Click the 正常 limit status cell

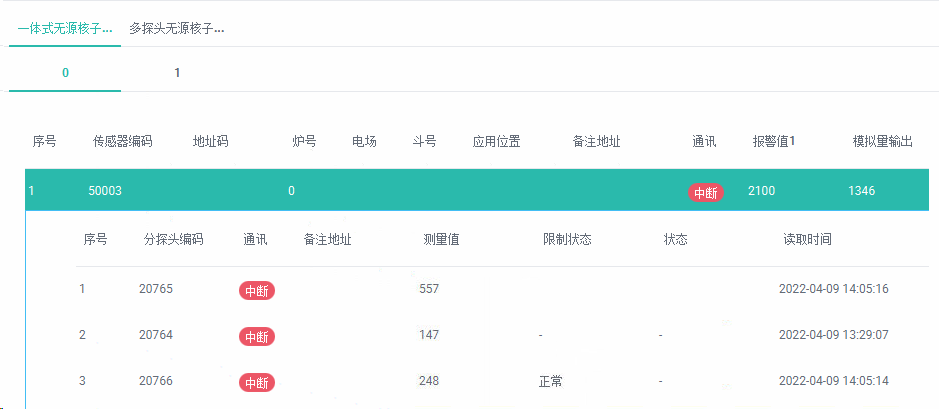pyautogui.click(x=551, y=381)
